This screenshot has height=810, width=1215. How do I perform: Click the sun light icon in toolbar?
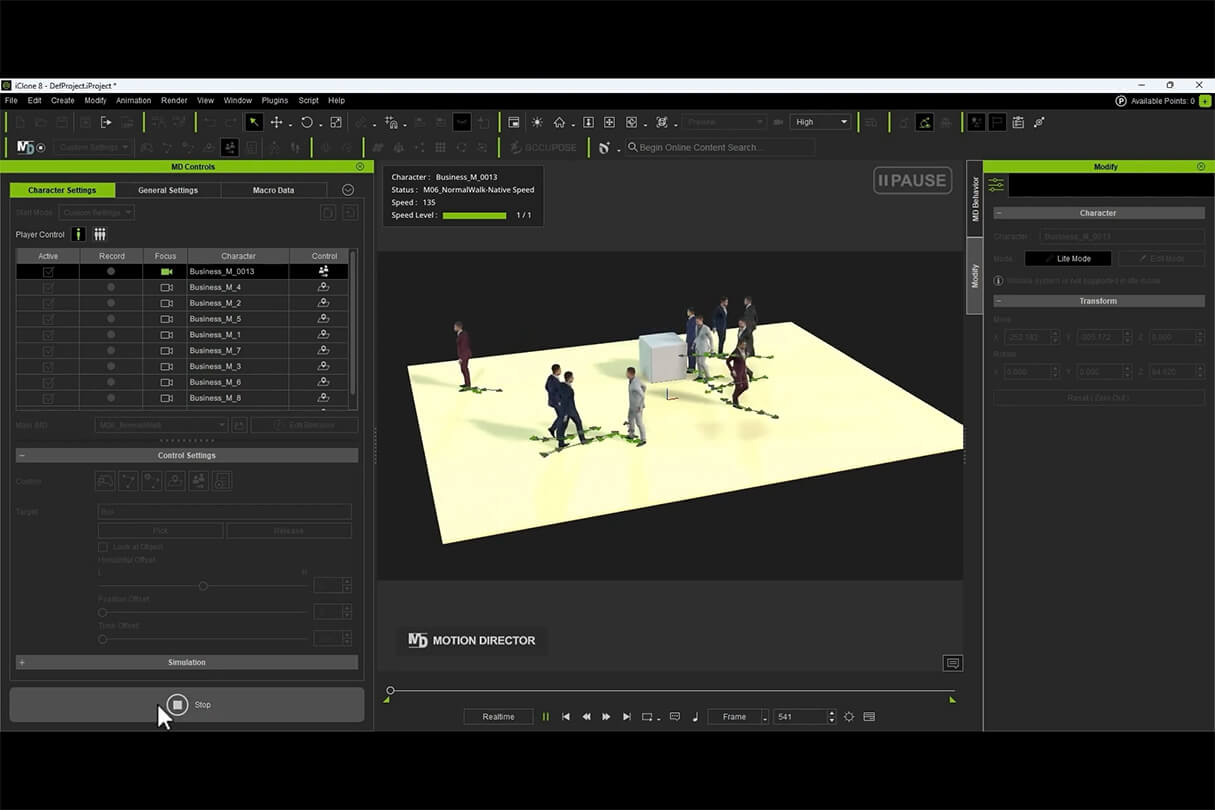point(537,122)
